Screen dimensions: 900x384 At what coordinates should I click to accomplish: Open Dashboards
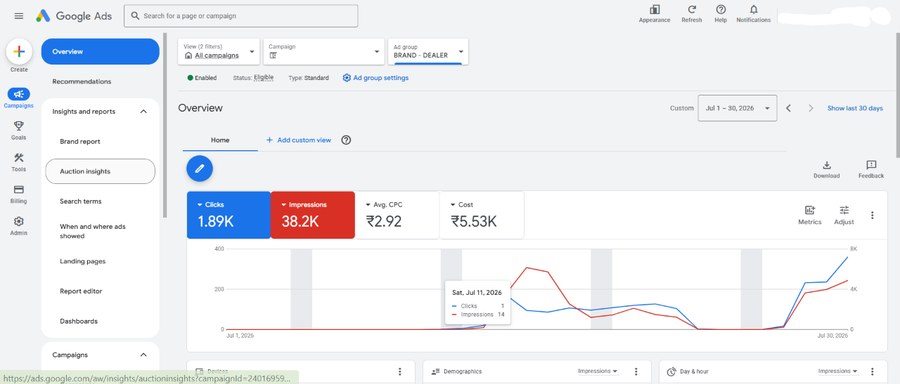click(x=79, y=321)
